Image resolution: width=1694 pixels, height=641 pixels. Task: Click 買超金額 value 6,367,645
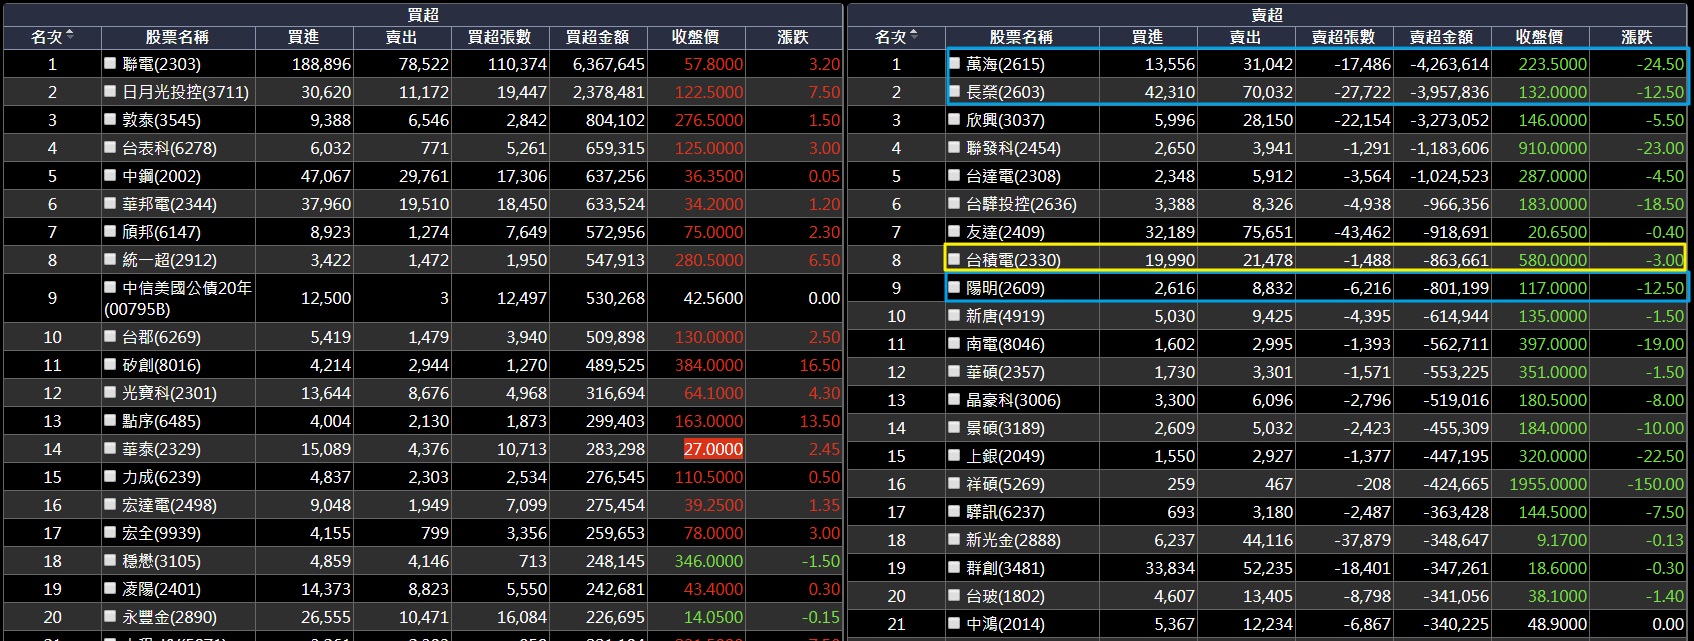(x=608, y=64)
